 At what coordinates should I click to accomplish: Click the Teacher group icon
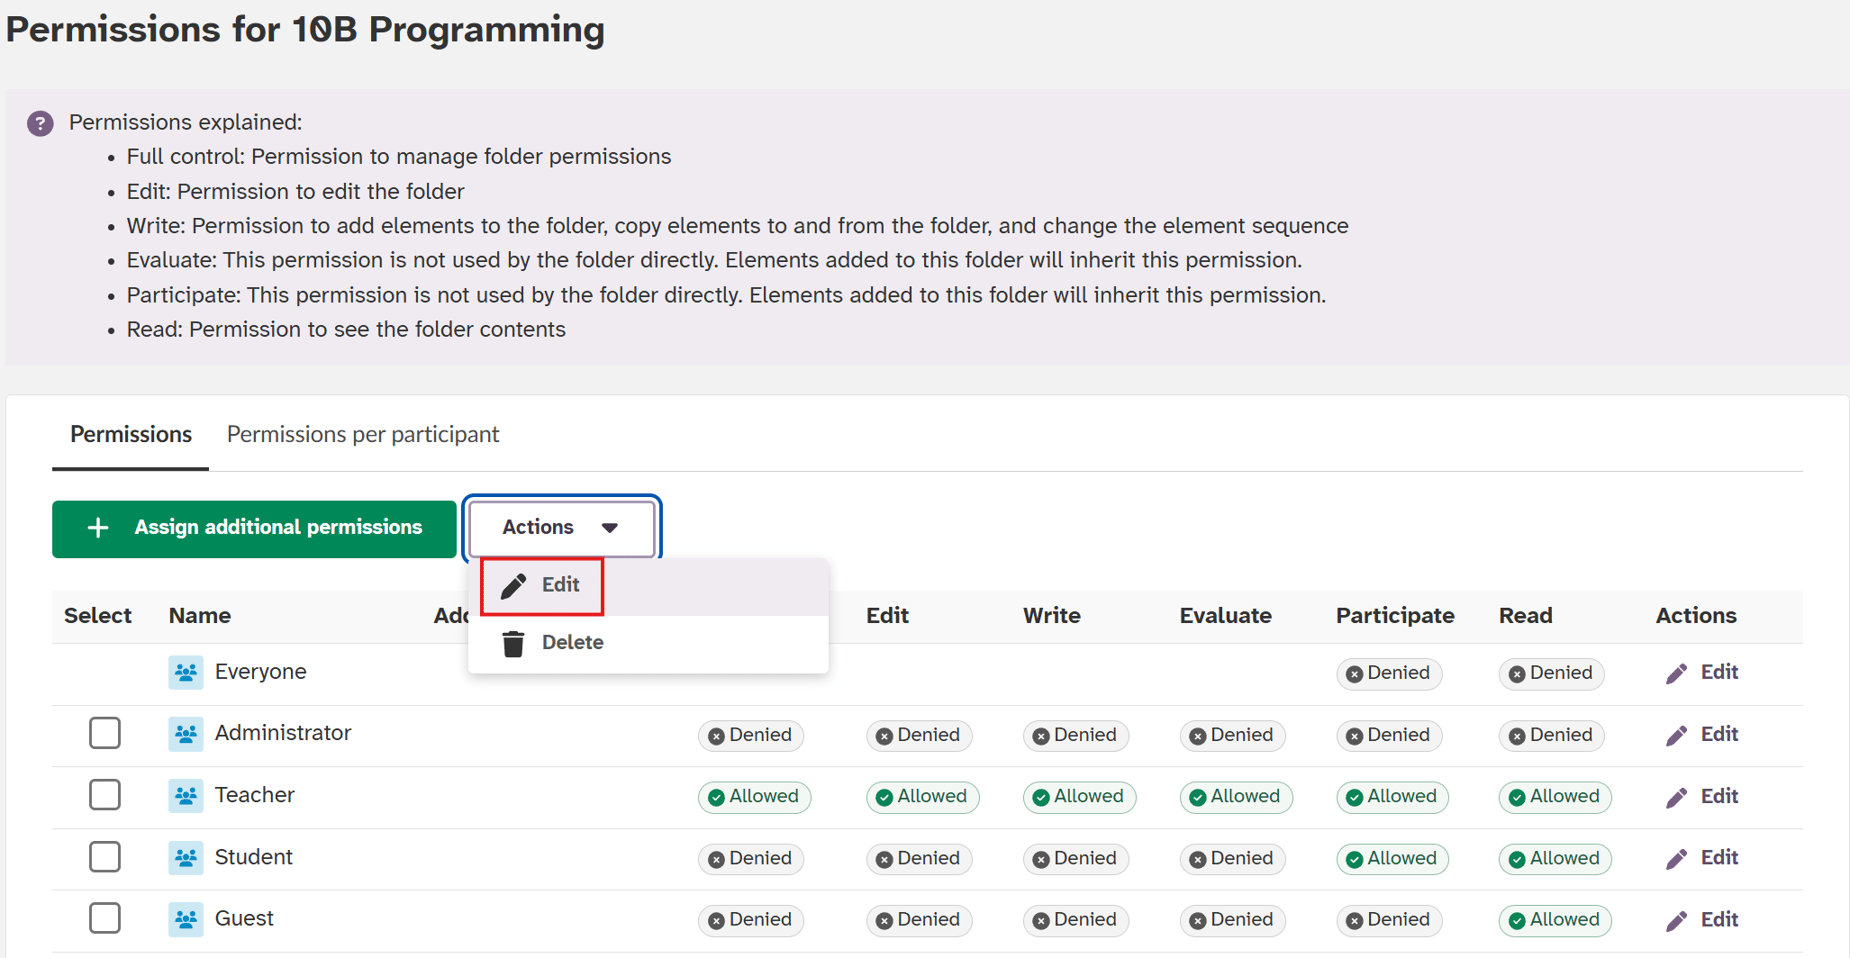(x=186, y=796)
